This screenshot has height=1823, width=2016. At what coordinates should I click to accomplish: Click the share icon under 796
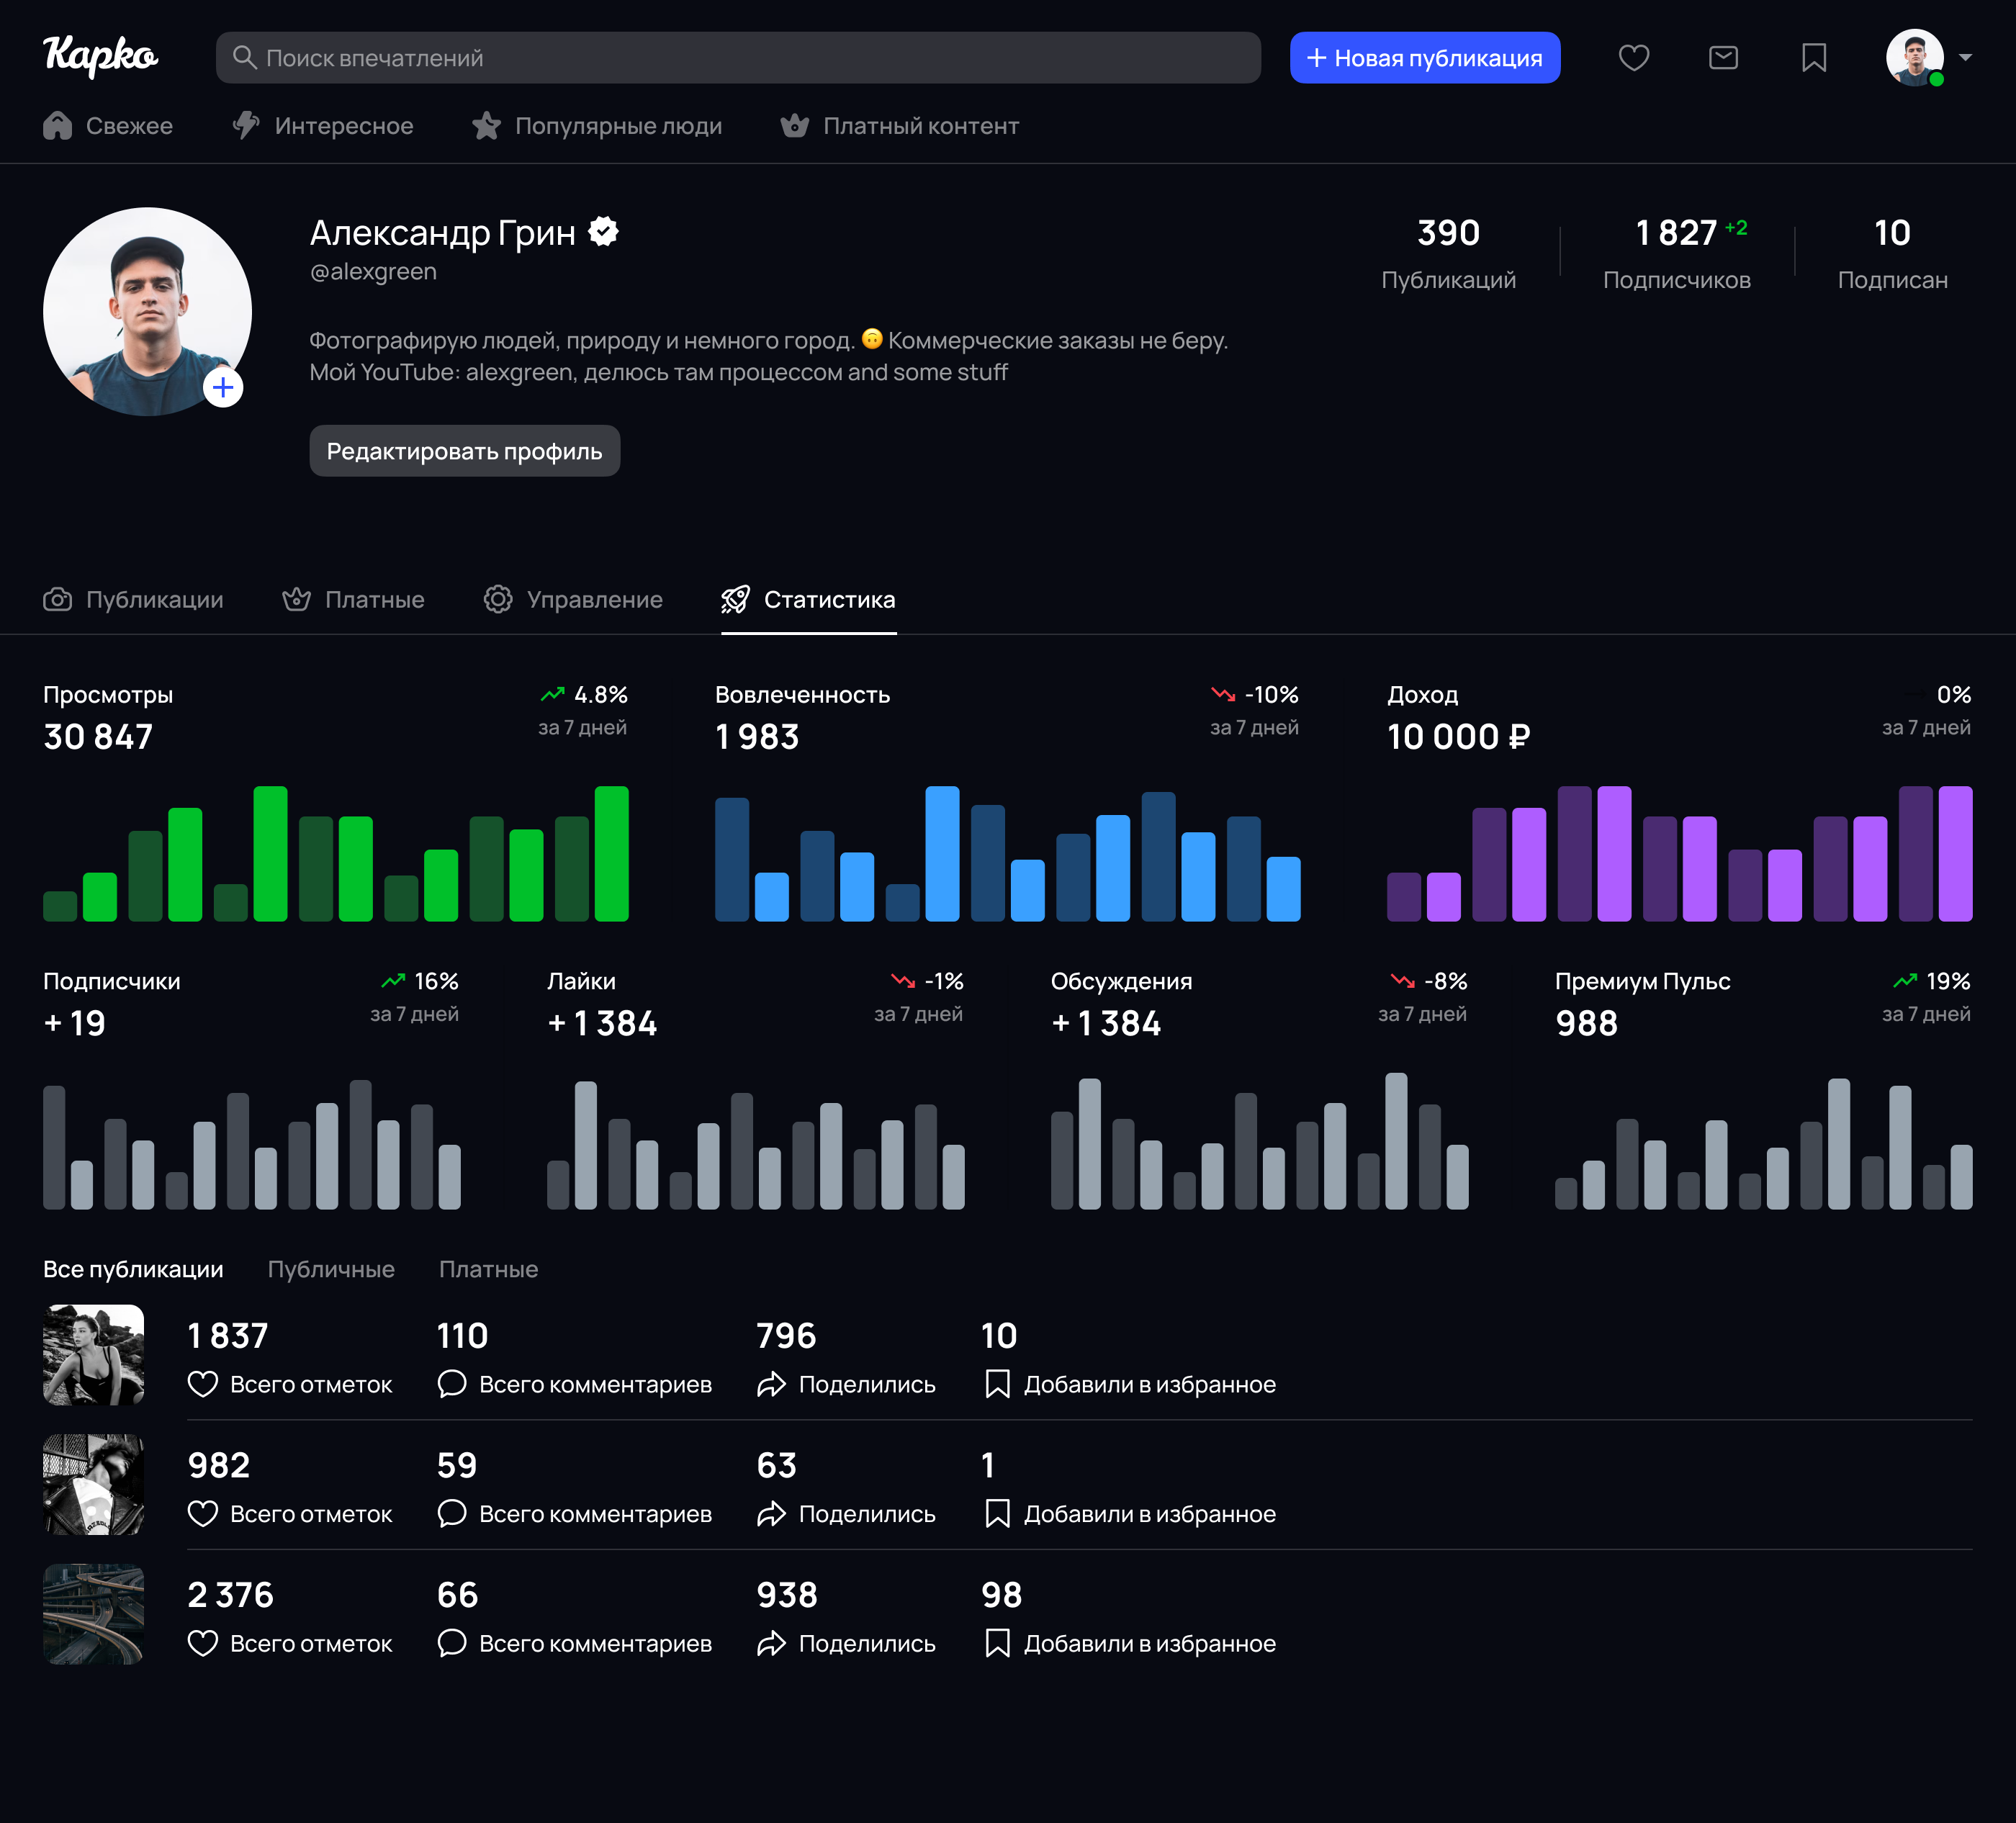pyautogui.click(x=771, y=1384)
